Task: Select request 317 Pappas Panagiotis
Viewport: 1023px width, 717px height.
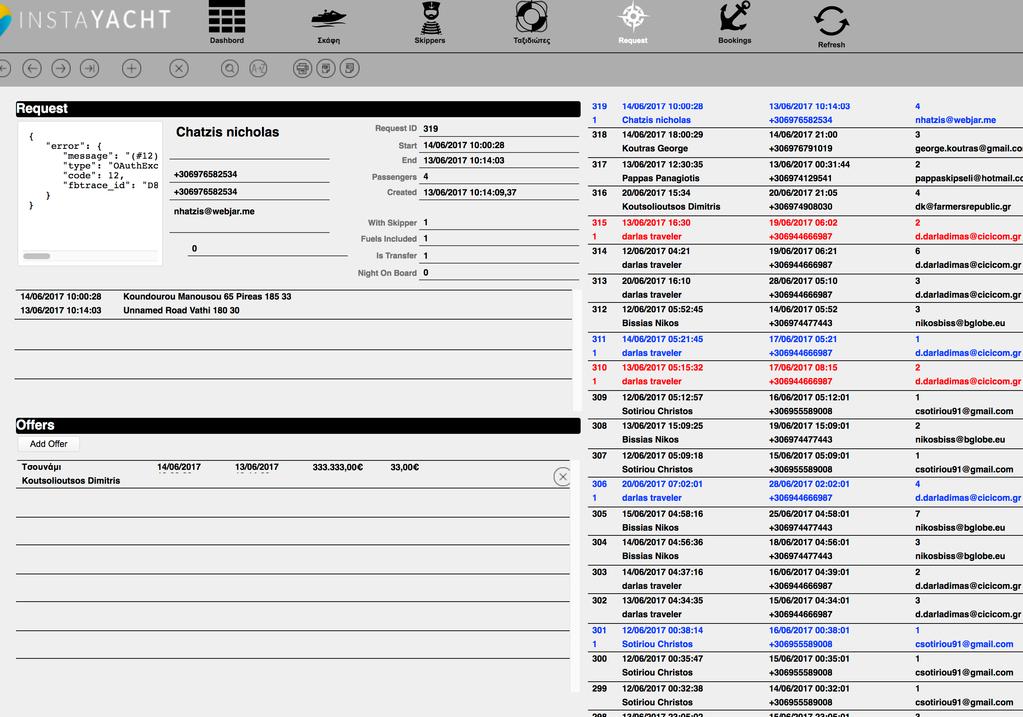Action: pyautogui.click(x=805, y=171)
